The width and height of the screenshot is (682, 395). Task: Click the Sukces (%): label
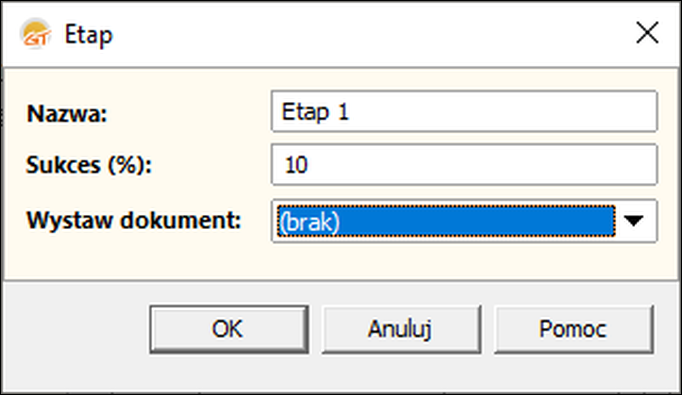point(89,165)
